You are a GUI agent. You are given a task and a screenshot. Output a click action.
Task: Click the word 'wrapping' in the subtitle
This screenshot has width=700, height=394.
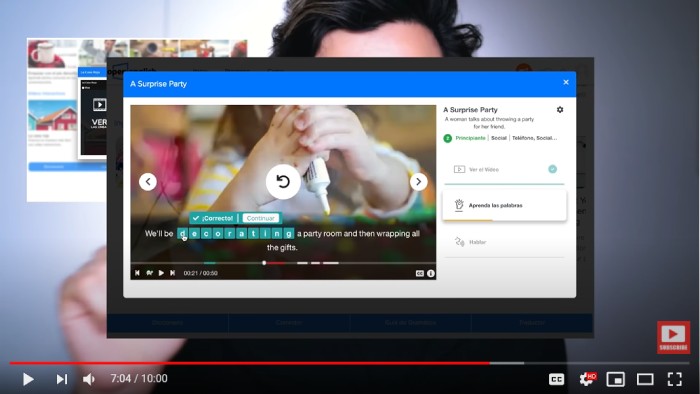(x=393, y=233)
